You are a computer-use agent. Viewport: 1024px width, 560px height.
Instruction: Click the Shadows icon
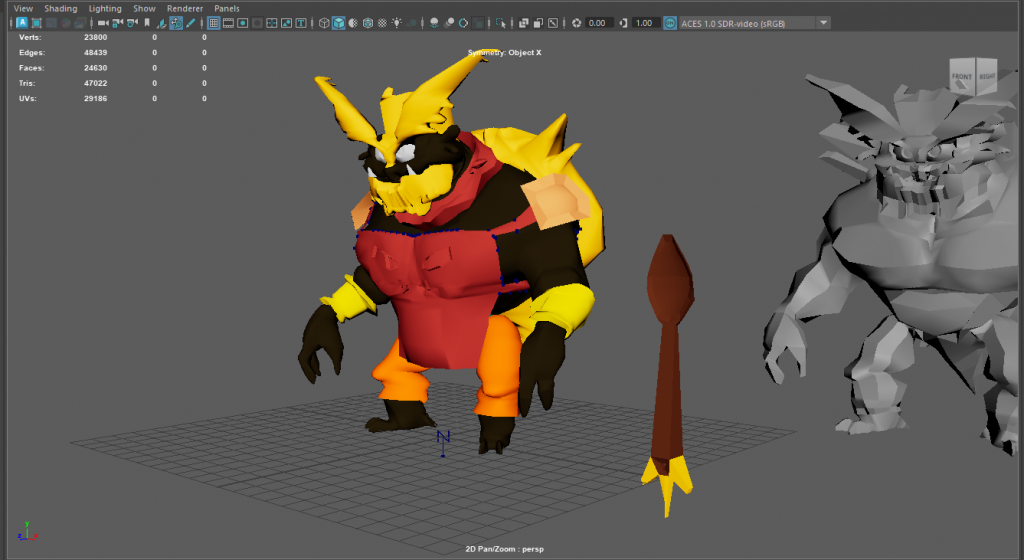[412, 23]
